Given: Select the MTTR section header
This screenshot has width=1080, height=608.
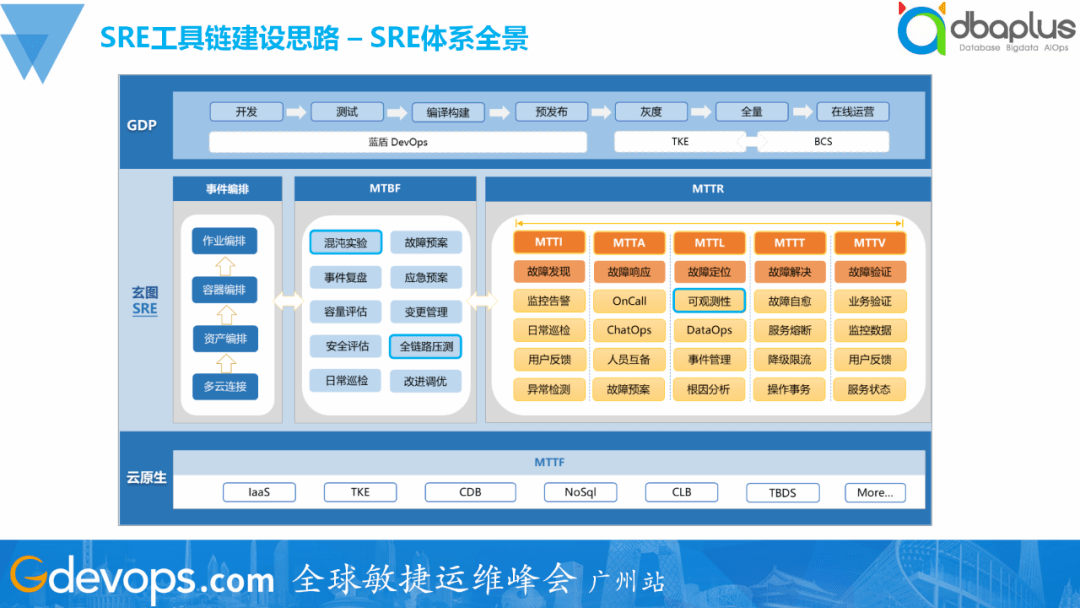Looking at the screenshot, I should pos(707,188).
